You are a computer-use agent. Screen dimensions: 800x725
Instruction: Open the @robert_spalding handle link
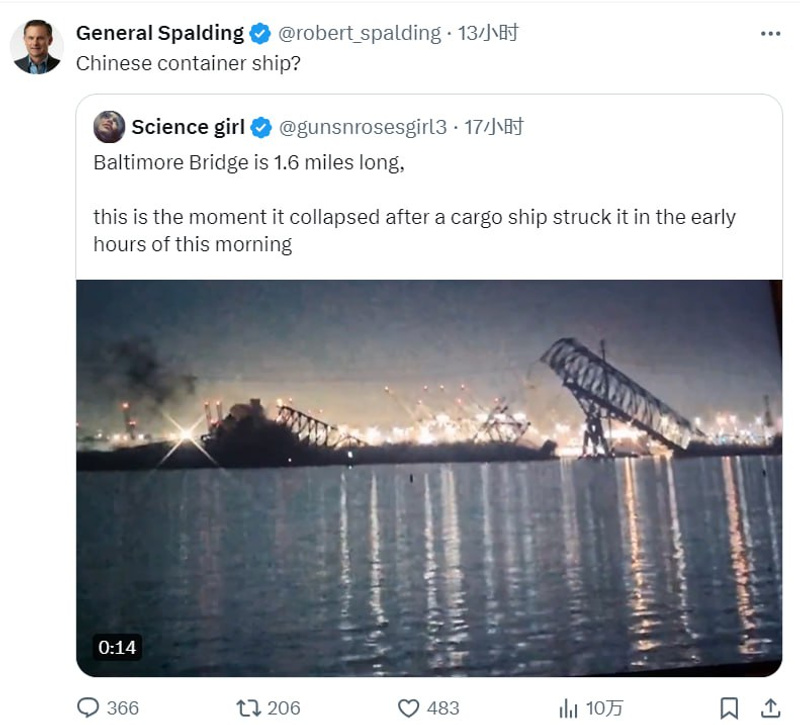pyautogui.click(x=358, y=33)
